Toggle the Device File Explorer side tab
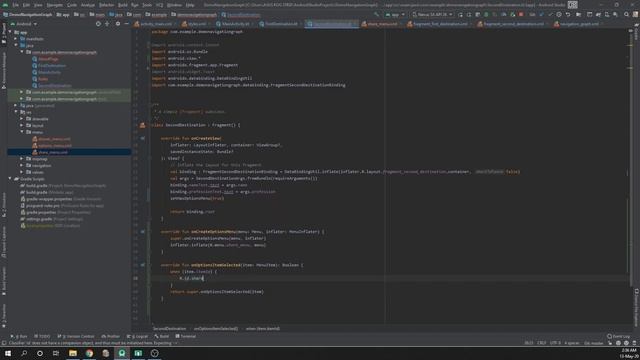This screenshot has height=360, width=640. click(x=636, y=308)
